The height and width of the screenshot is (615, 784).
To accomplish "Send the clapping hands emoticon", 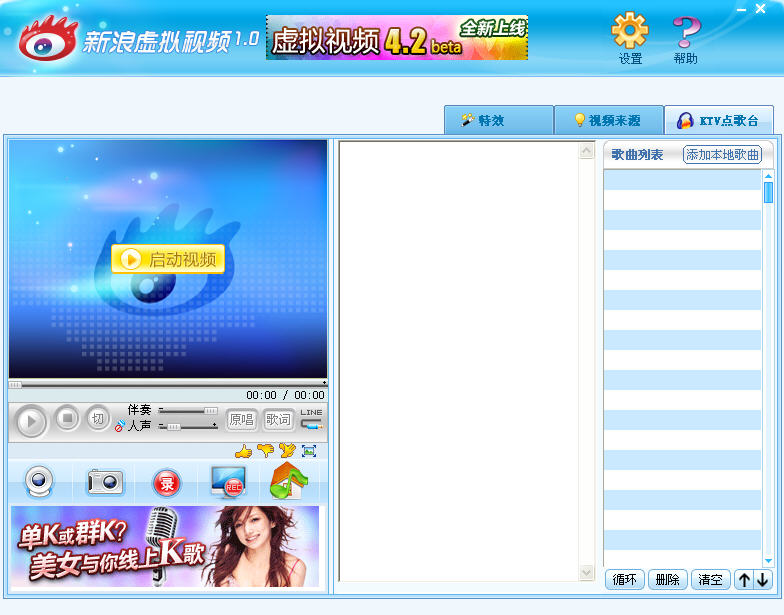I will tap(287, 451).
